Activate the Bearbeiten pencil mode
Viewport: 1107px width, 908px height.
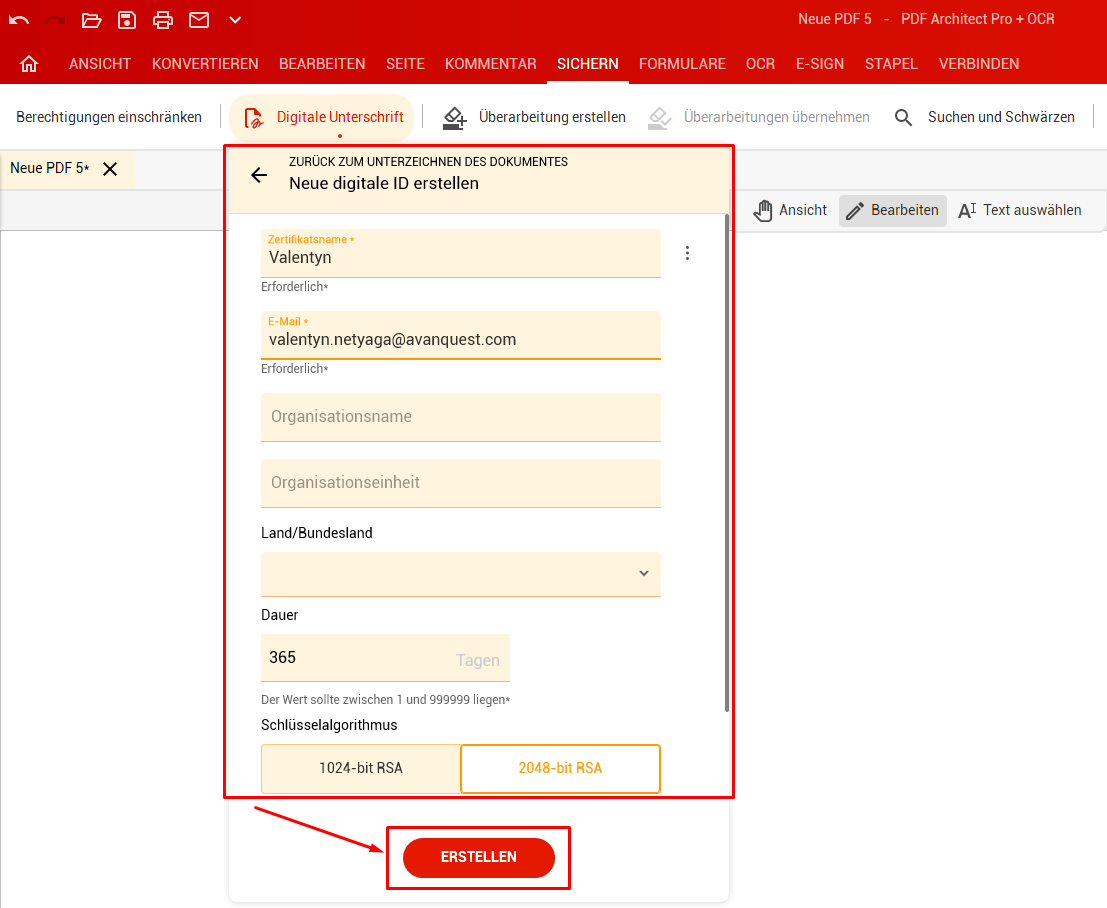pos(892,210)
